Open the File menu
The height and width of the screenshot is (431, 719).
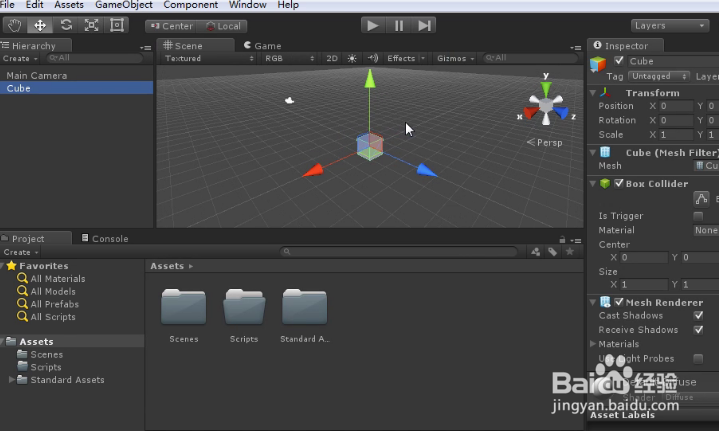7,5
